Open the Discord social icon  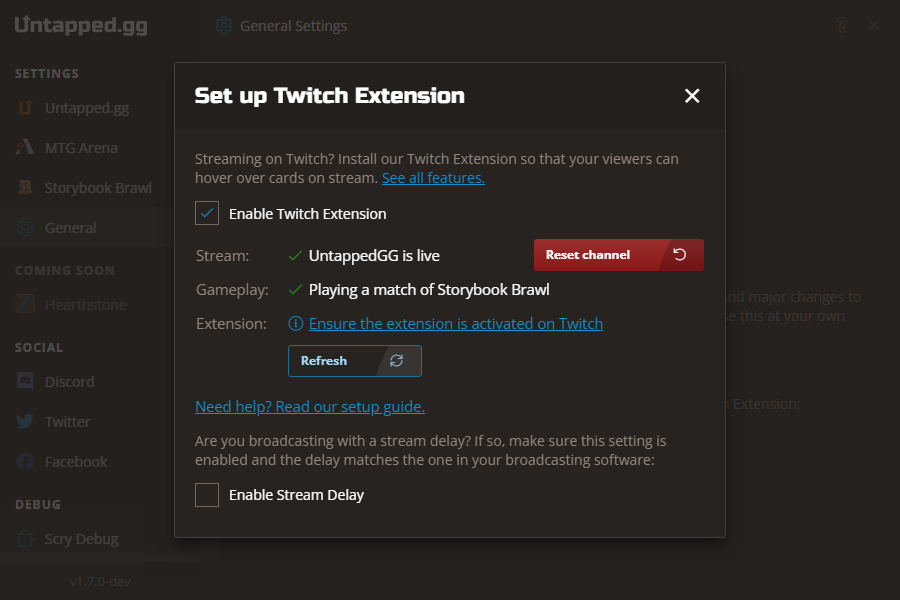[x=25, y=382]
